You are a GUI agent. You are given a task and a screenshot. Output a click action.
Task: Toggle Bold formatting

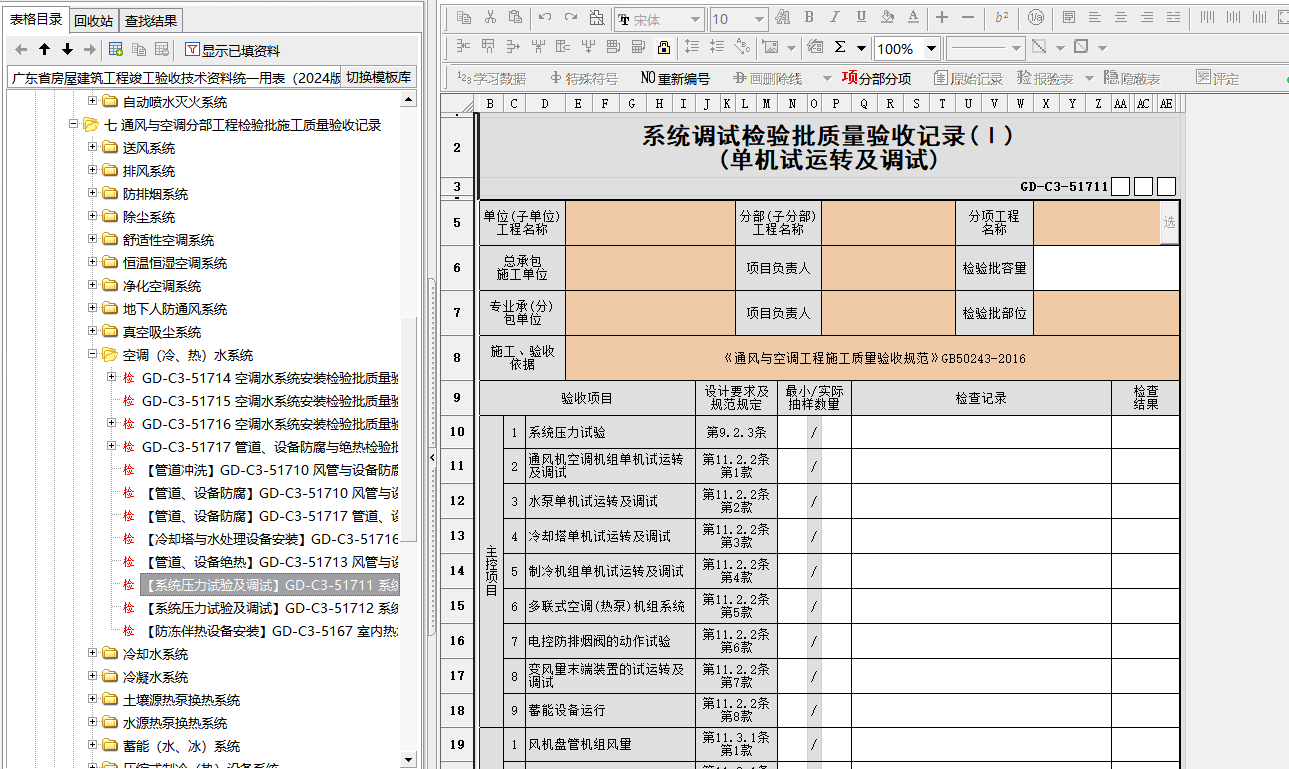pos(809,18)
